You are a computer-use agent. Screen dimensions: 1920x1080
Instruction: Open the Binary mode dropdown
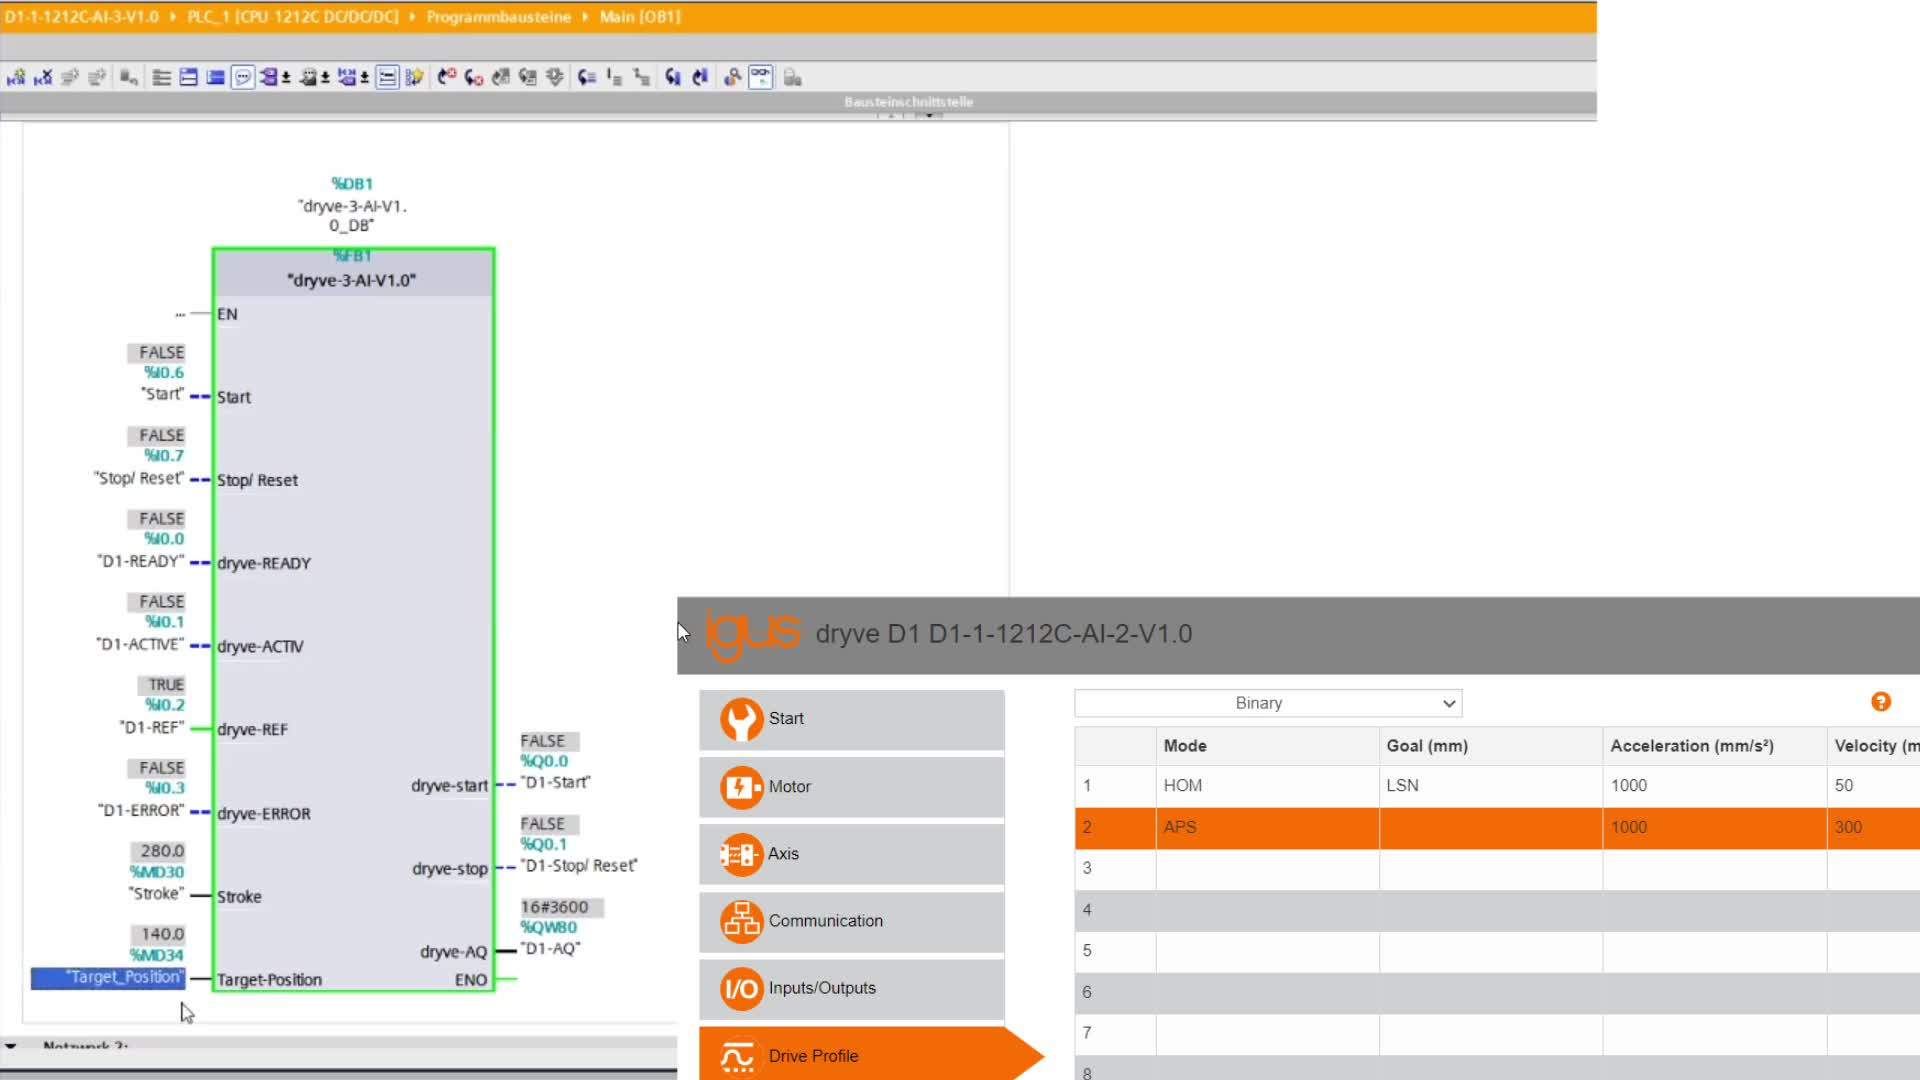point(1268,703)
